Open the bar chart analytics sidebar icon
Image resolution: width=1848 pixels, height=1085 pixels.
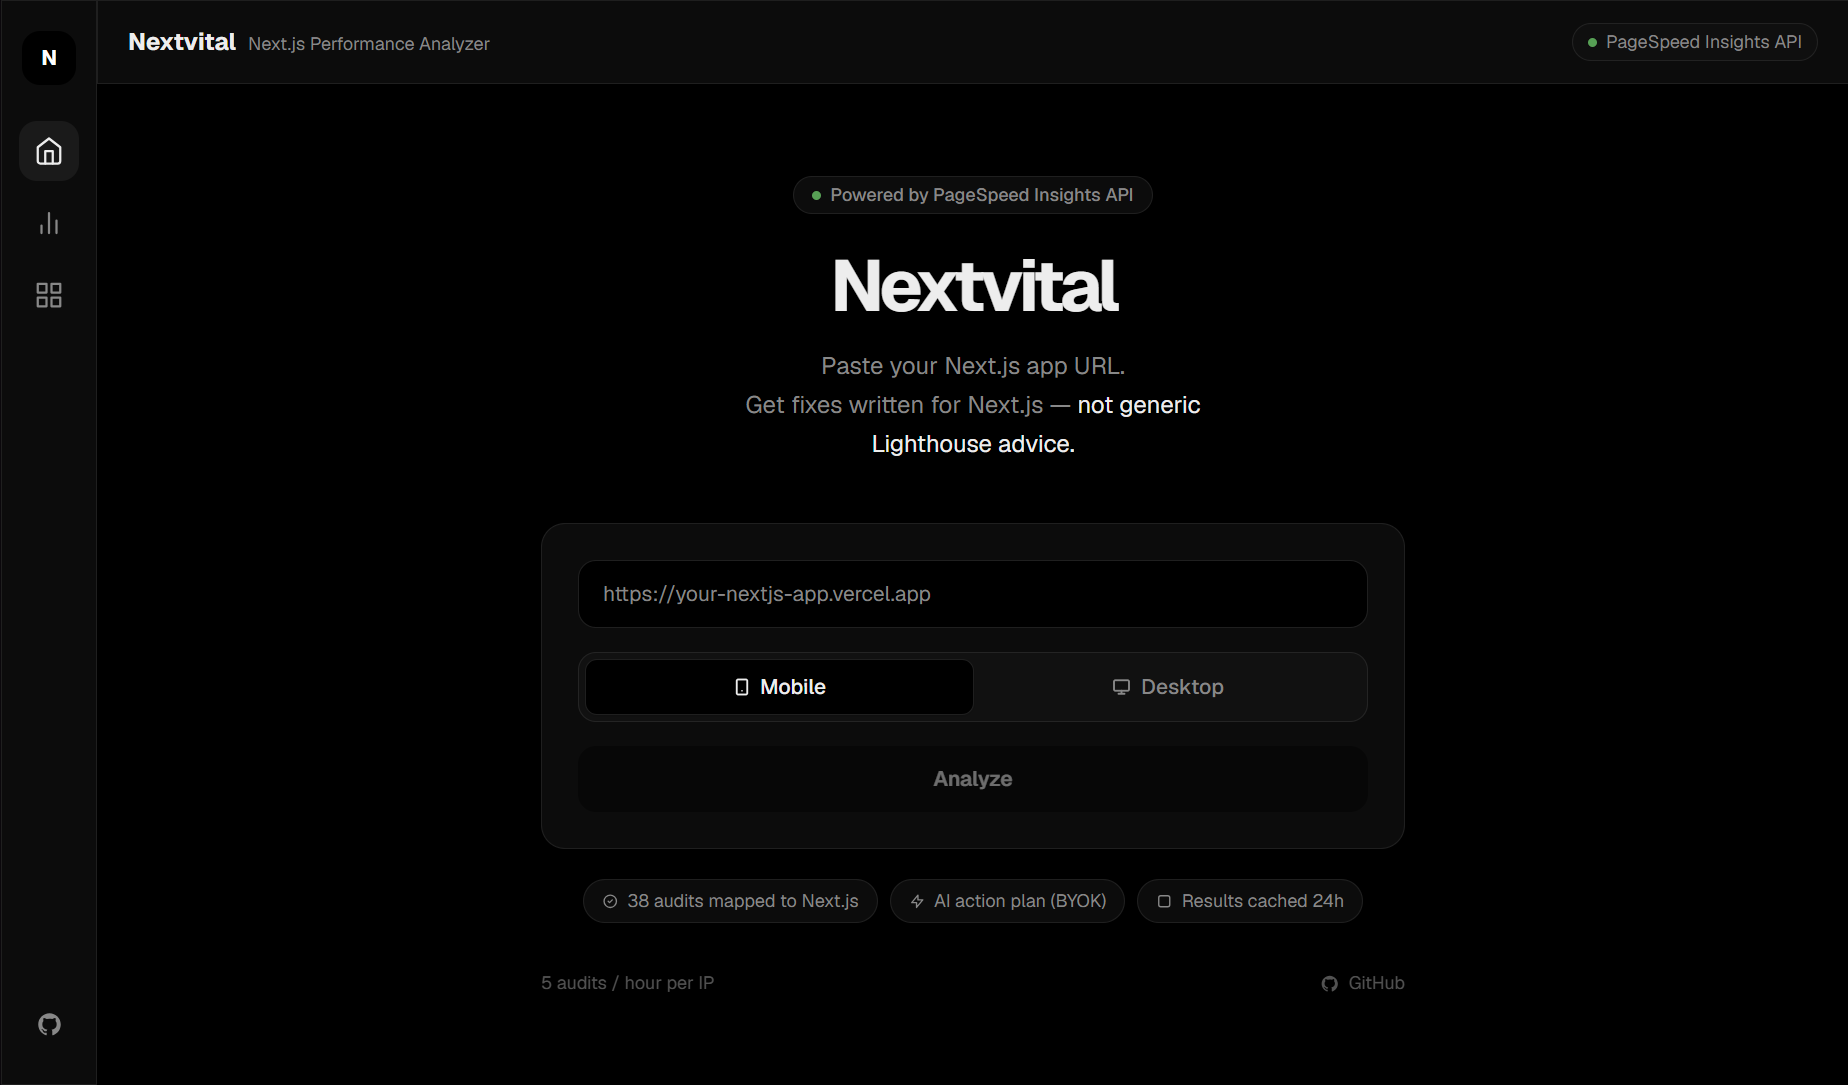(x=49, y=223)
